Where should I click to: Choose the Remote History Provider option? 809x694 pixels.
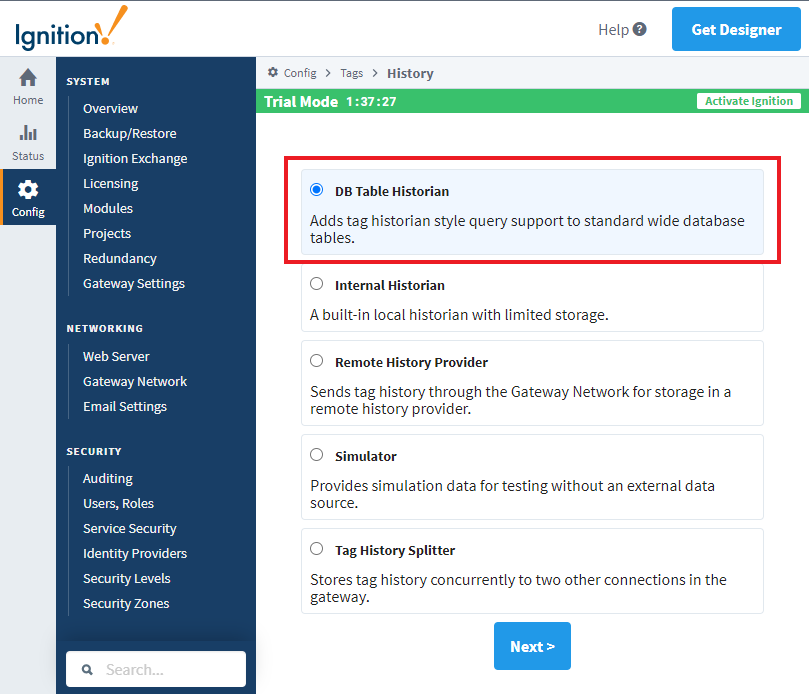[316, 361]
